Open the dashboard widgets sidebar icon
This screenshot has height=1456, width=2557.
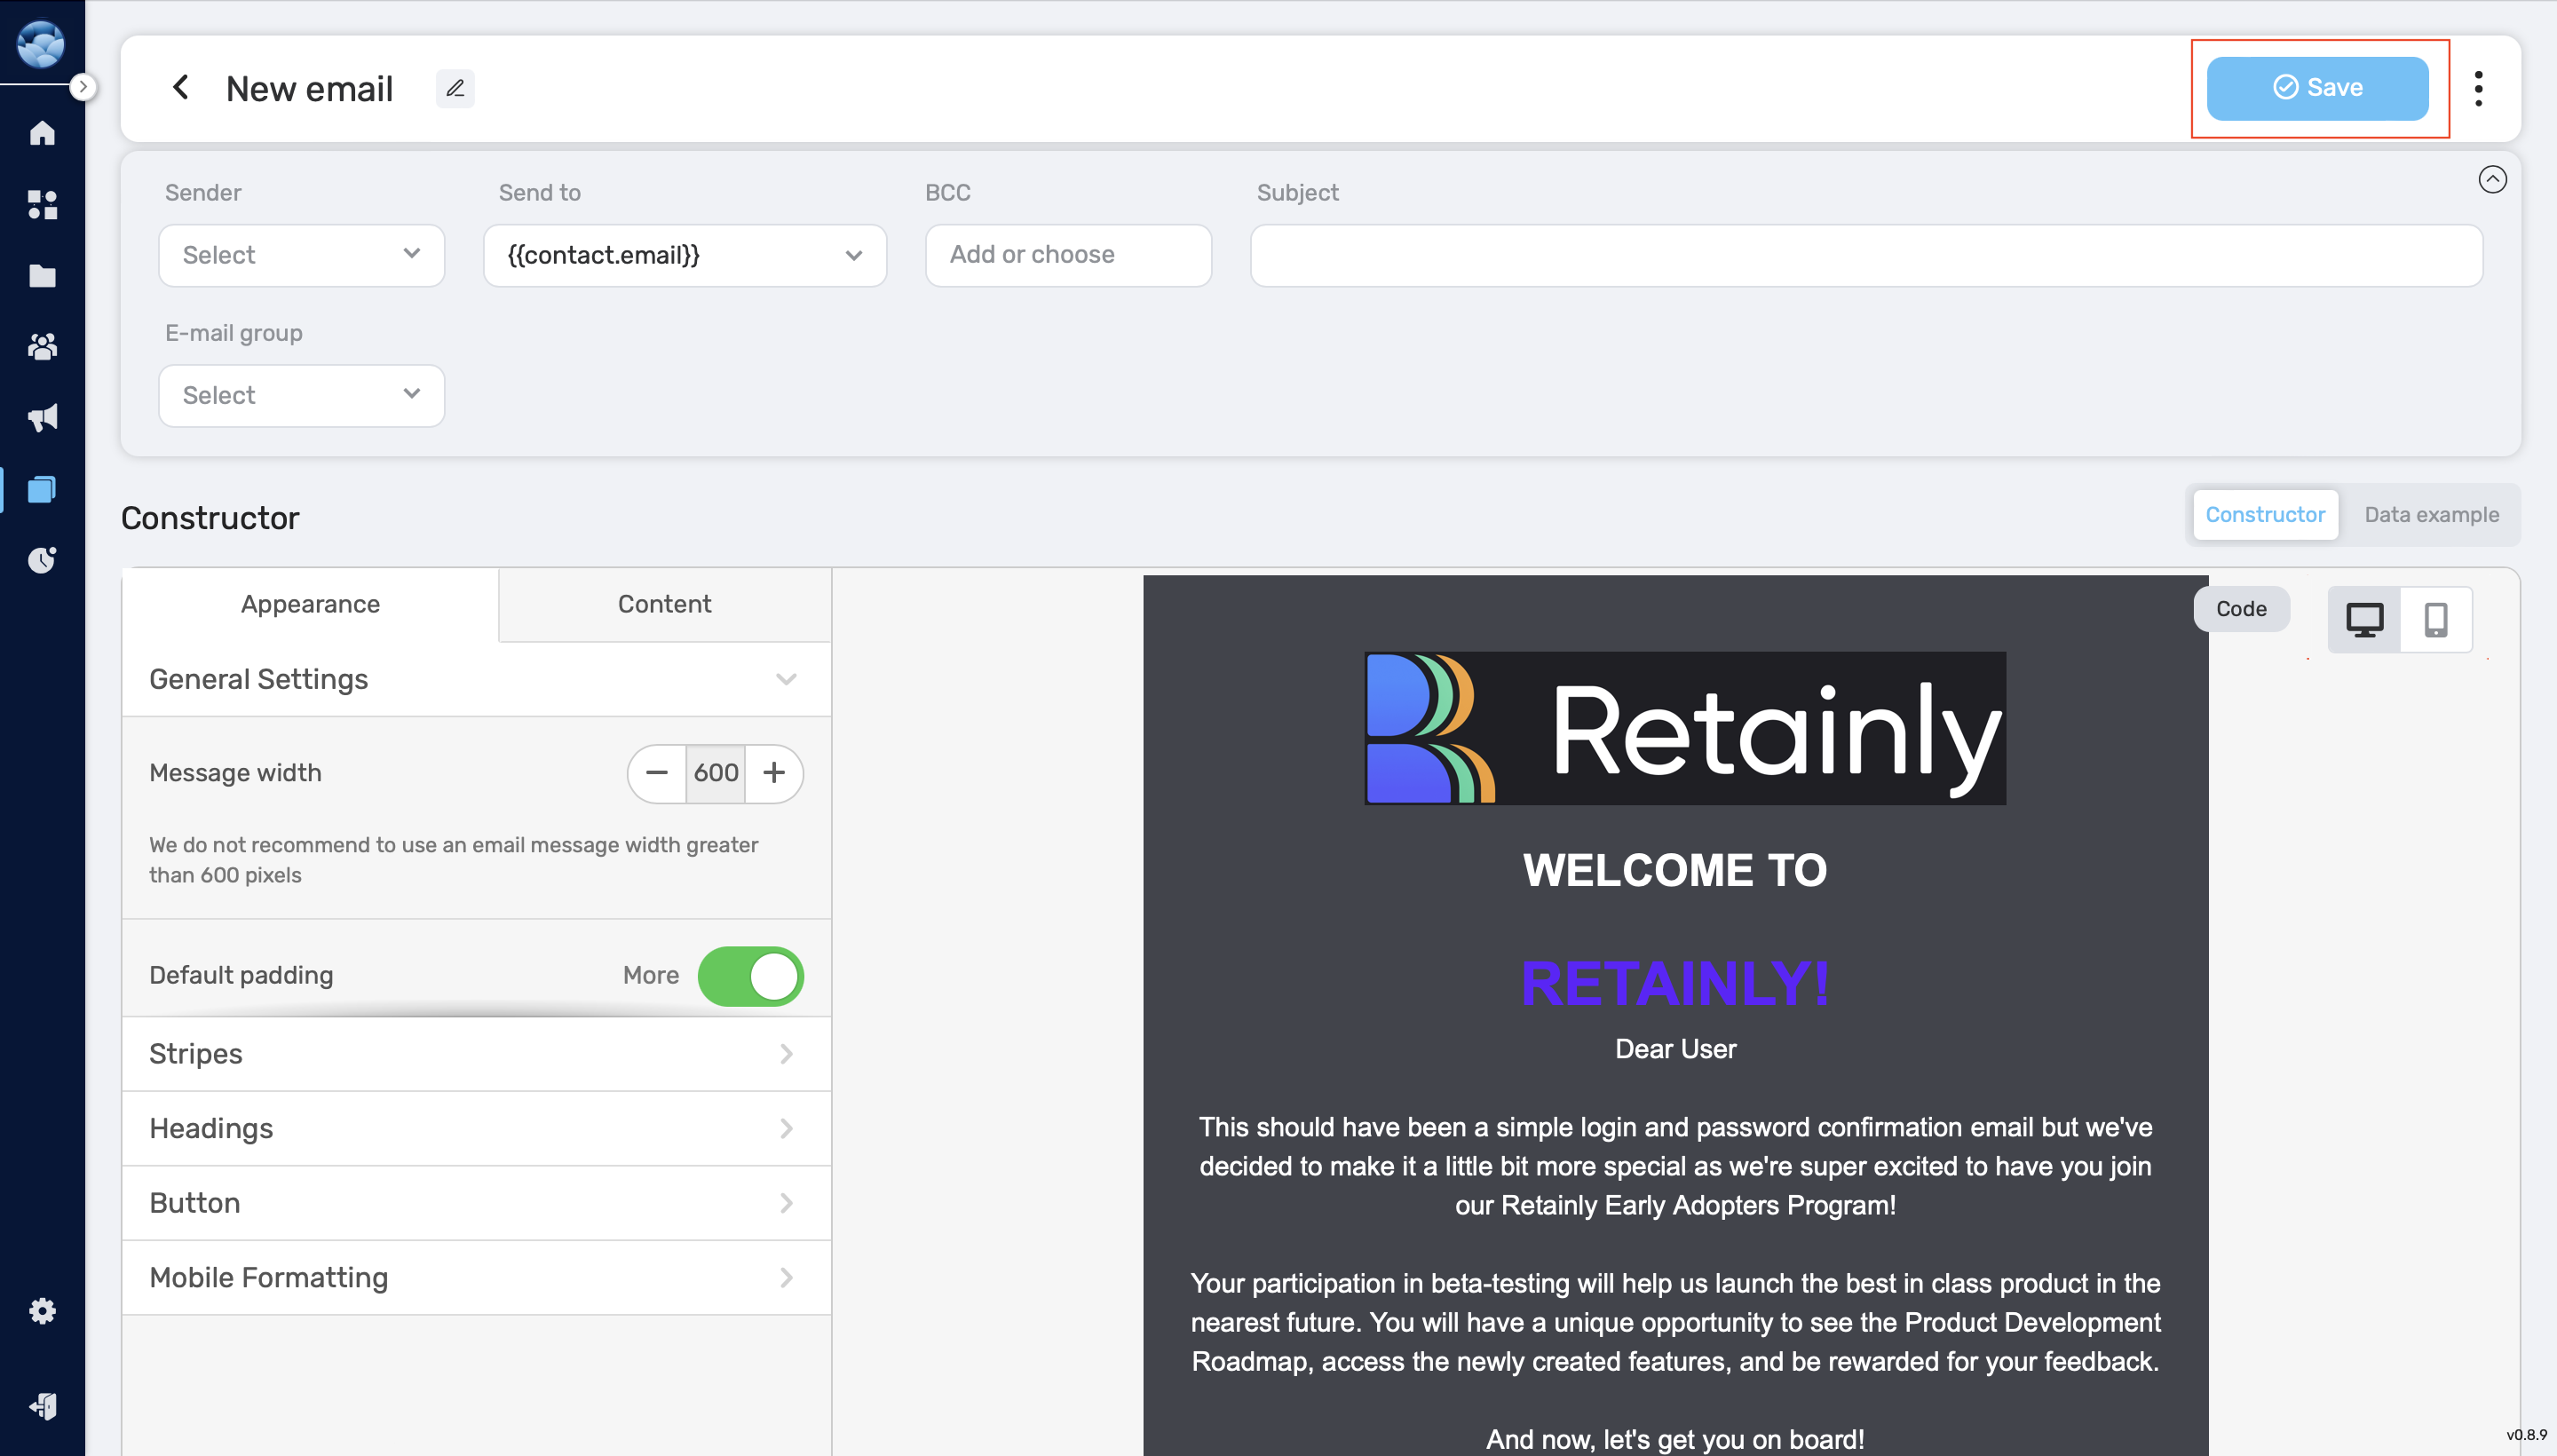coord(42,205)
